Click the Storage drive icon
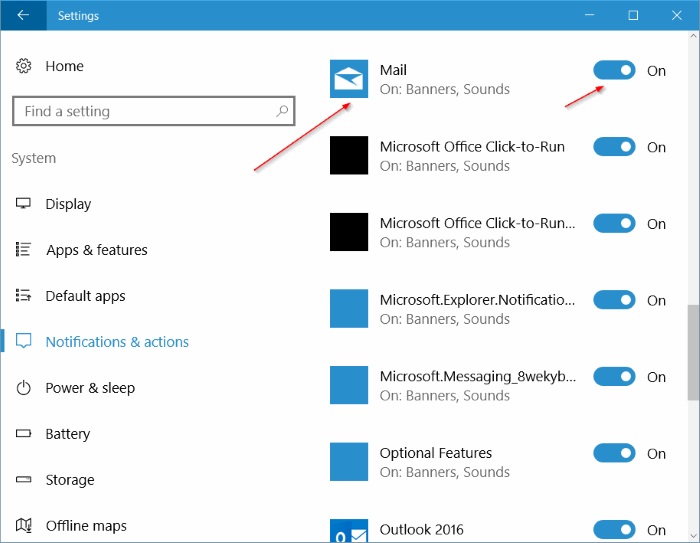 (x=23, y=480)
